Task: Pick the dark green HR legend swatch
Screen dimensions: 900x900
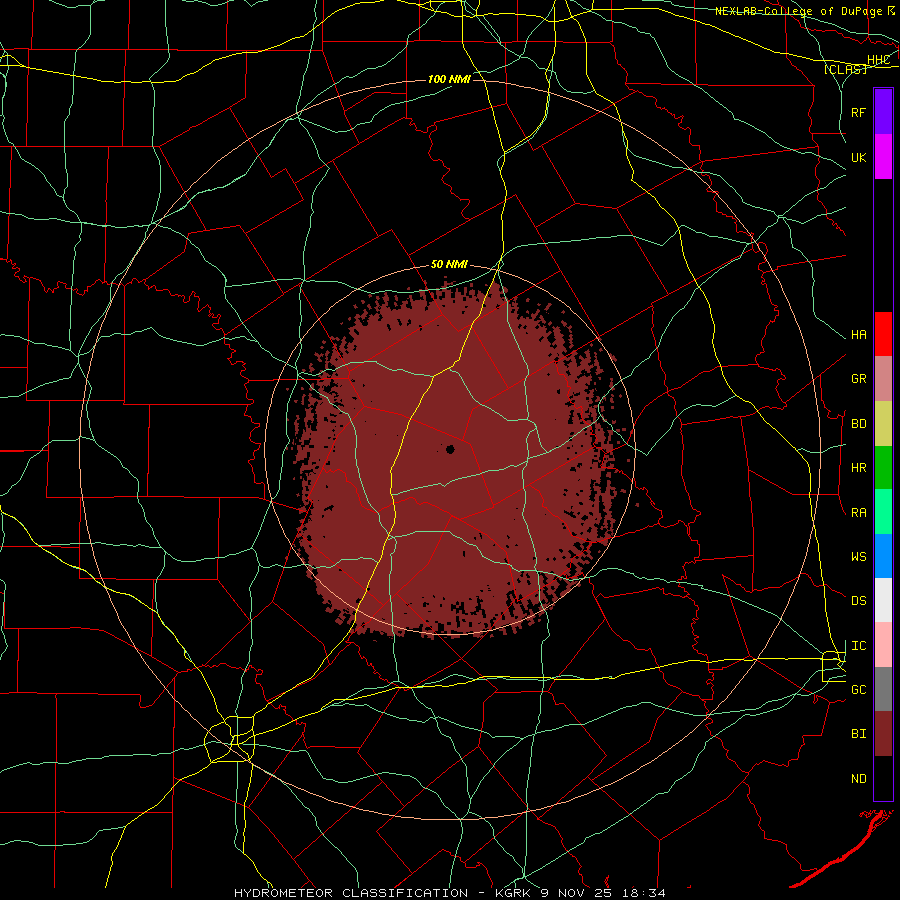Action: tap(883, 468)
